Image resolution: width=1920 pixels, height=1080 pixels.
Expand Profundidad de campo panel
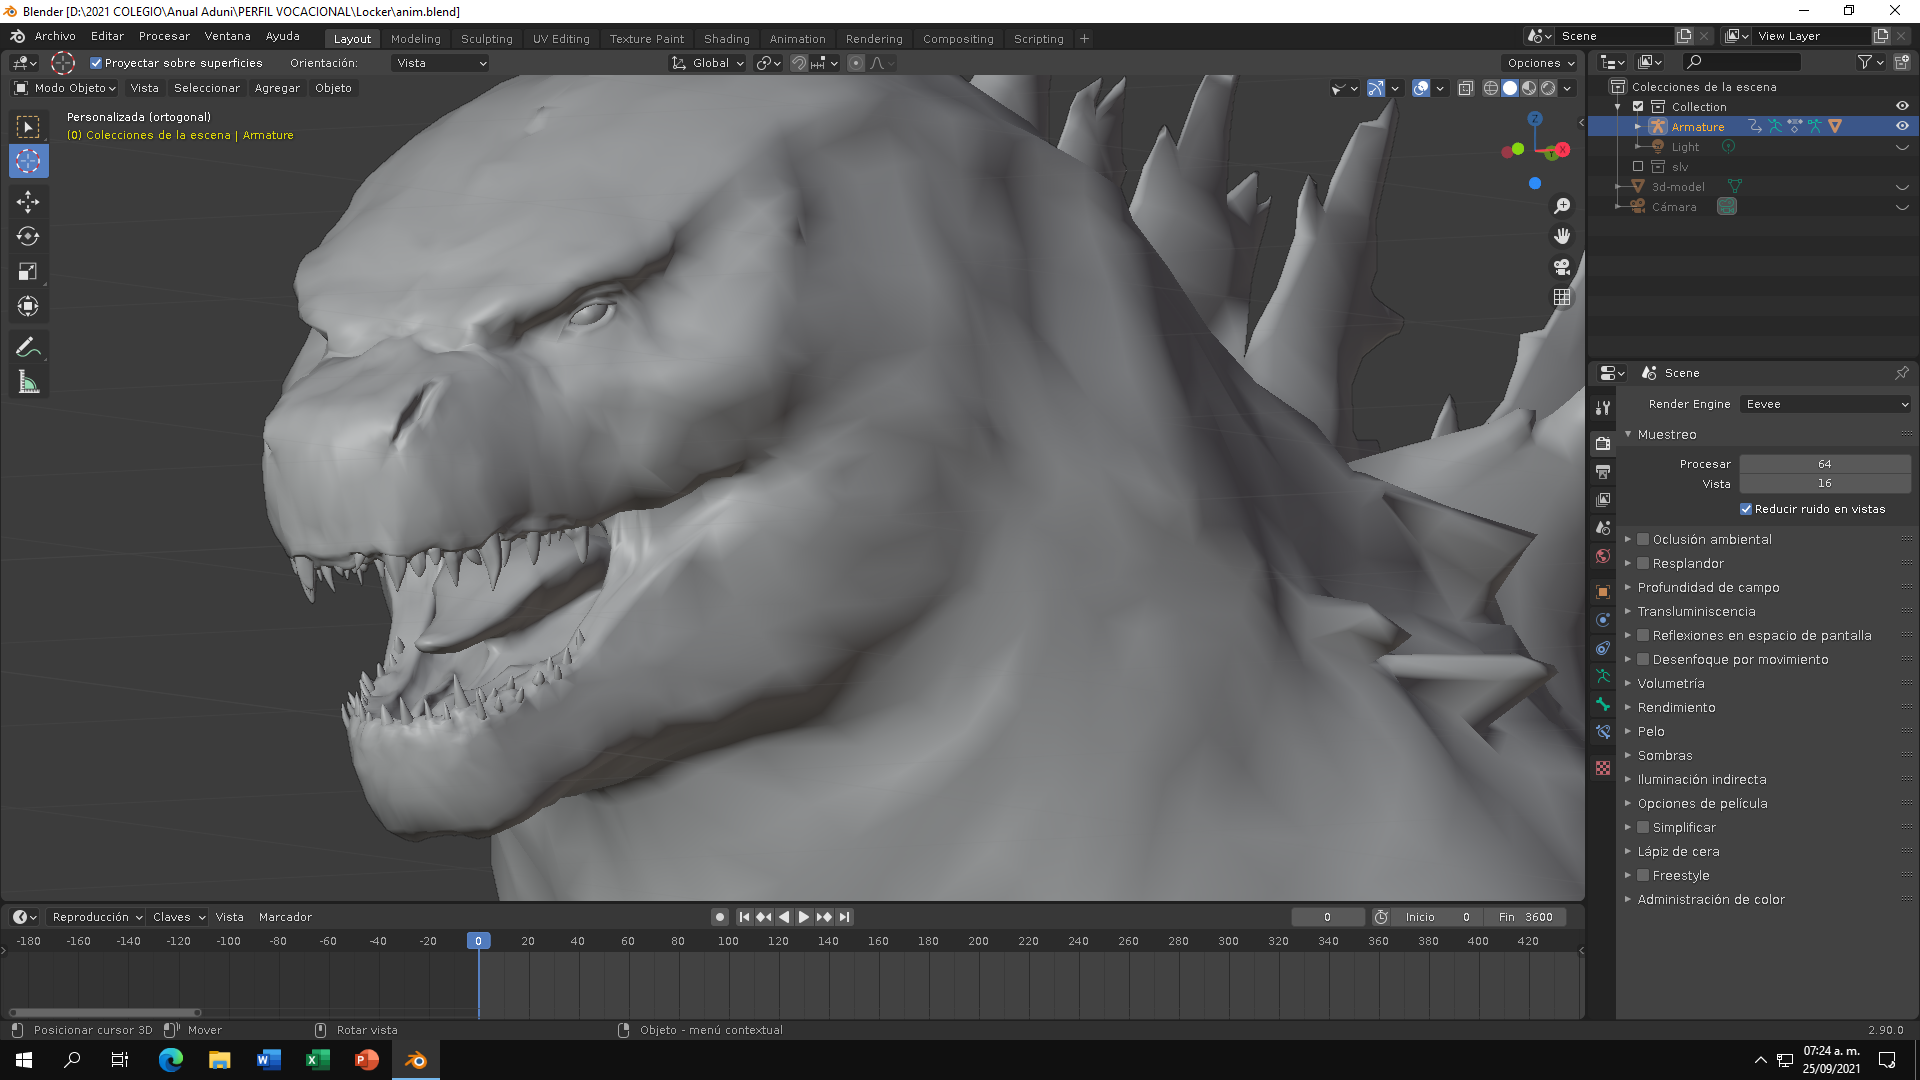coord(1708,587)
